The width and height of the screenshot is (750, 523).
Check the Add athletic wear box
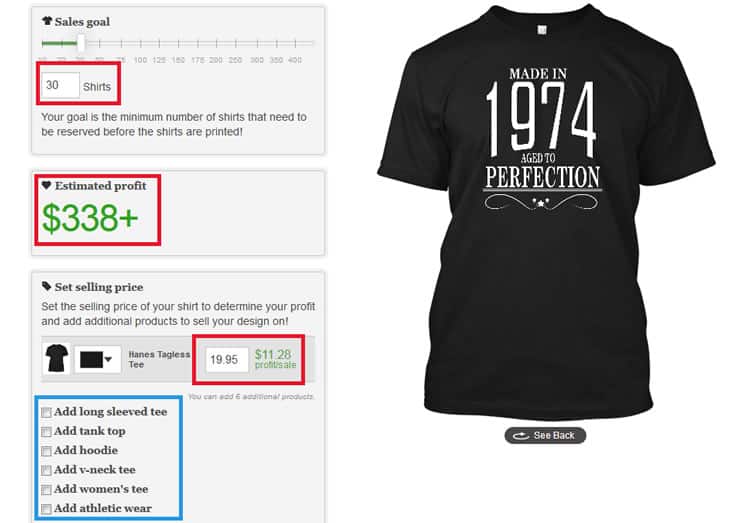tap(46, 509)
